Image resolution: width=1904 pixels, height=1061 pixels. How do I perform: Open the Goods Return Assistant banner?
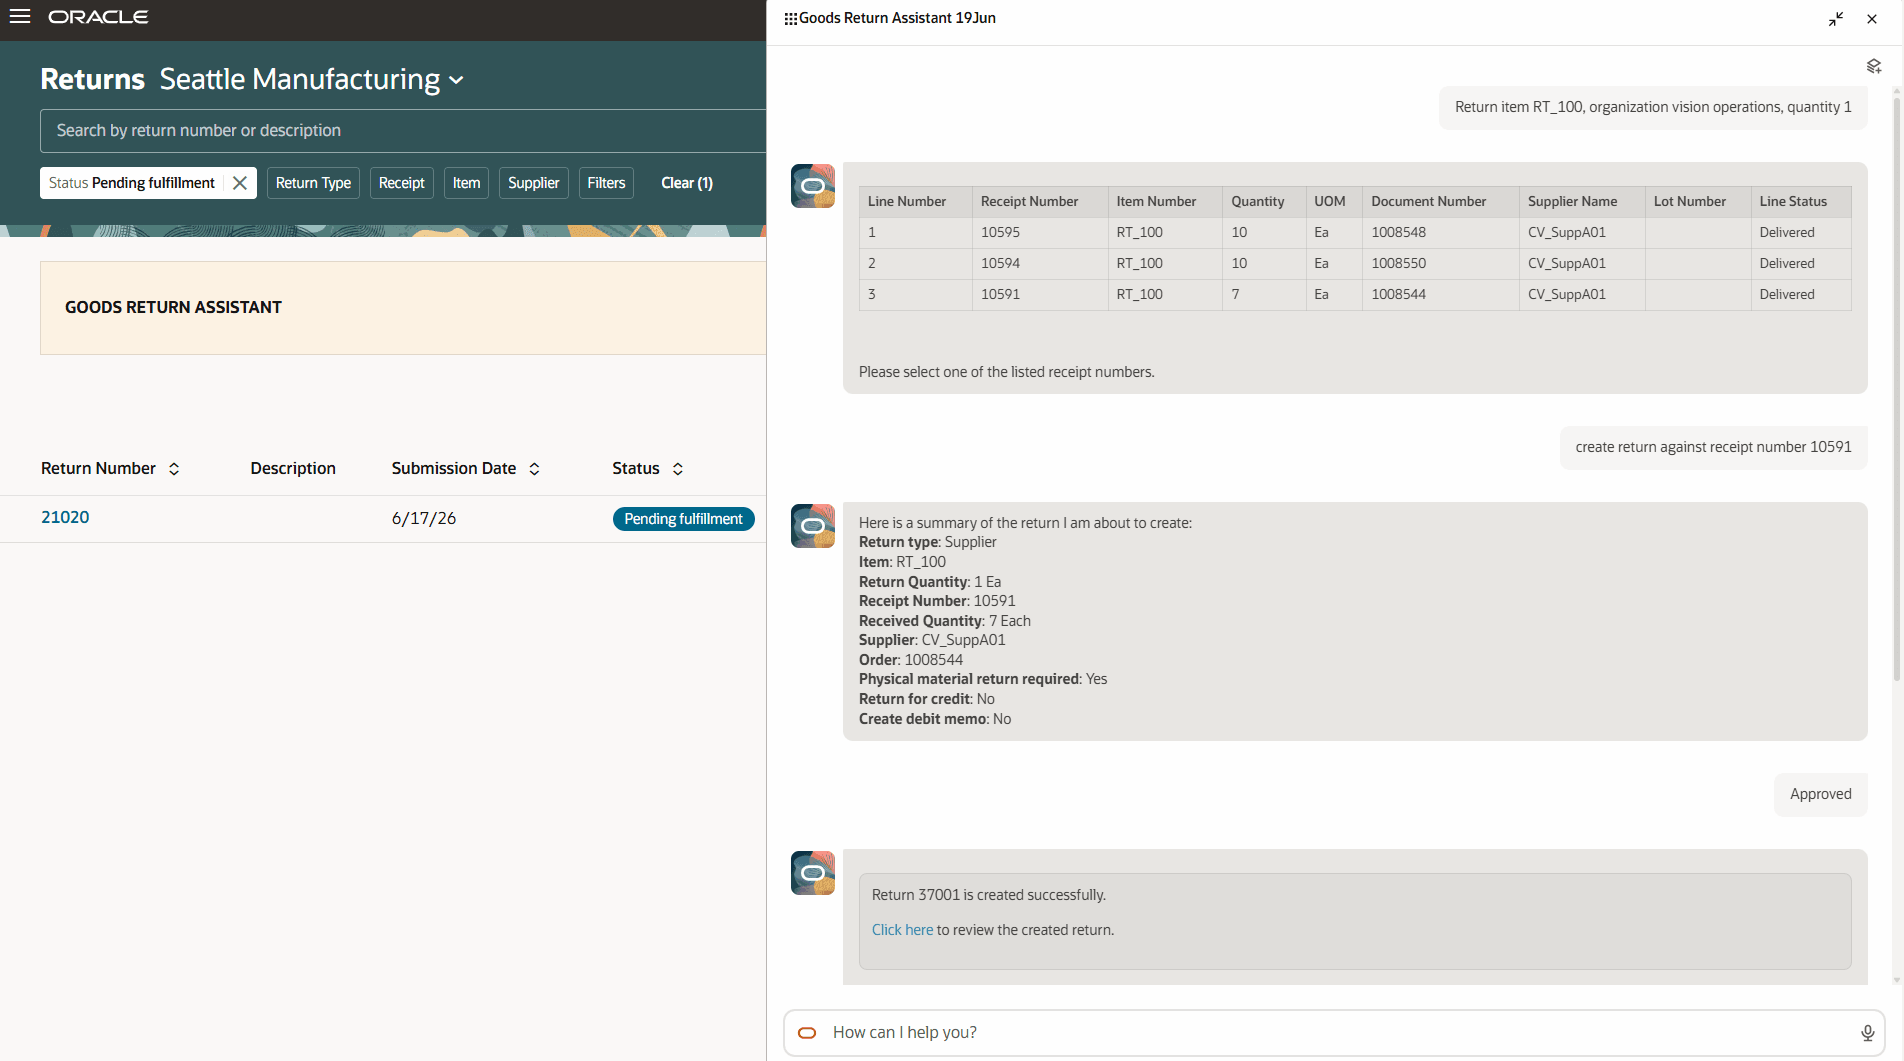click(403, 308)
